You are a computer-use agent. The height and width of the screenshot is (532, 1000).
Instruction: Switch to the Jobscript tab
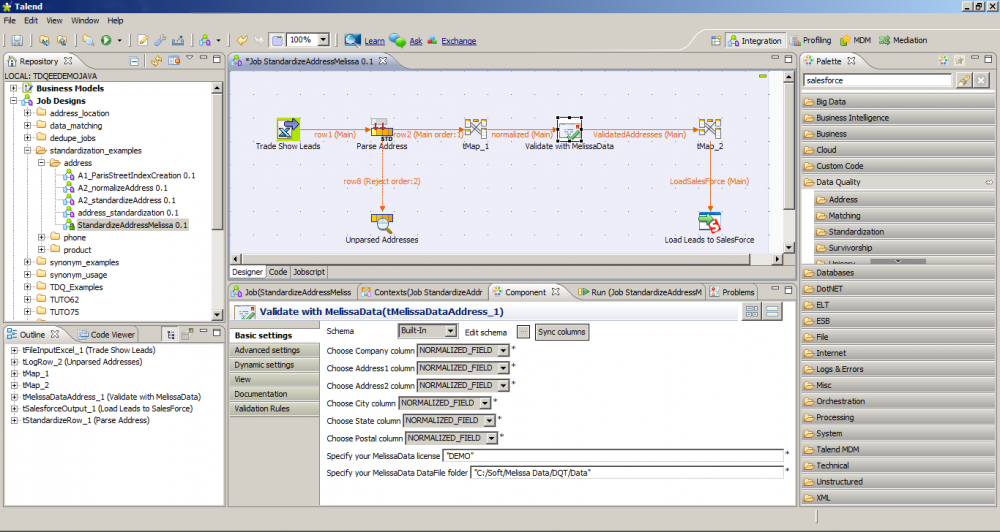pos(309,272)
